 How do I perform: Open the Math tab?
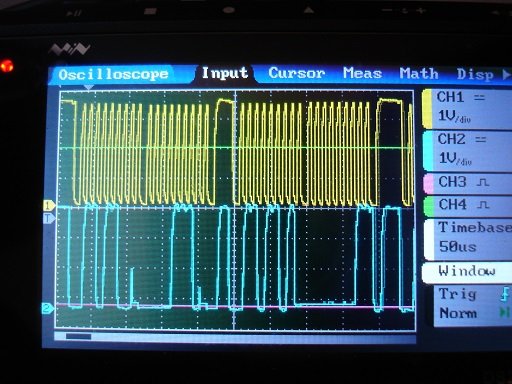(x=419, y=73)
